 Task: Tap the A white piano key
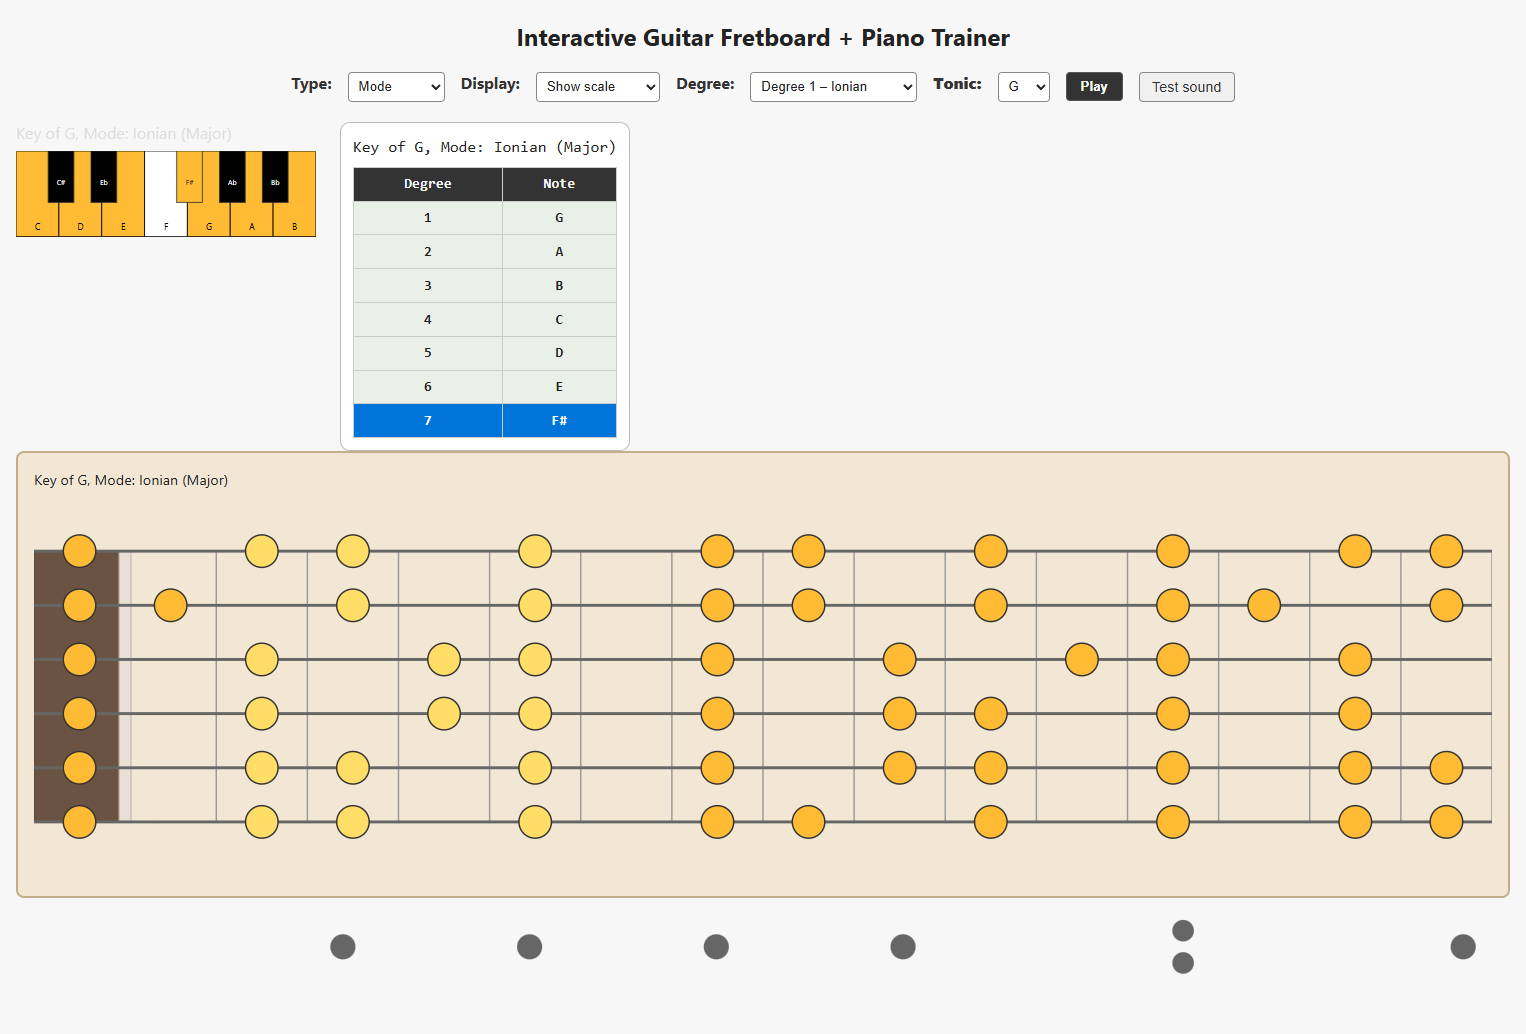pyautogui.click(x=252, y=220)
